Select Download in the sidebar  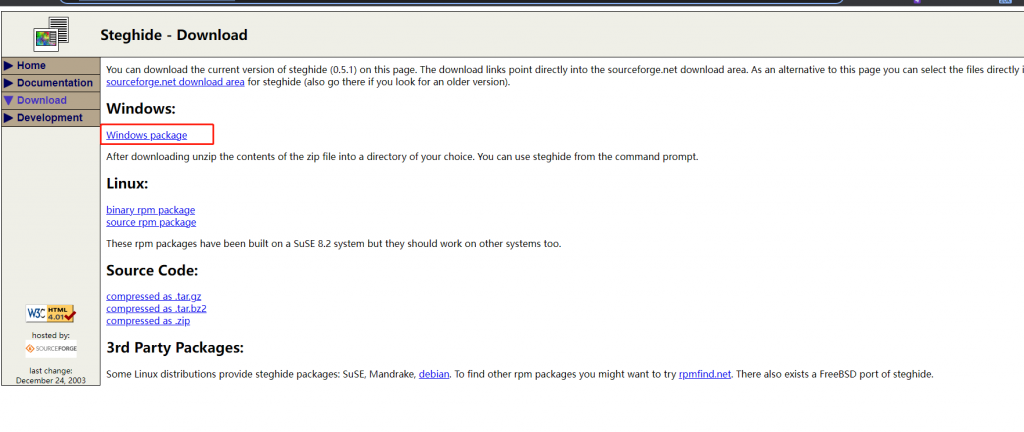tap(42, 100)
